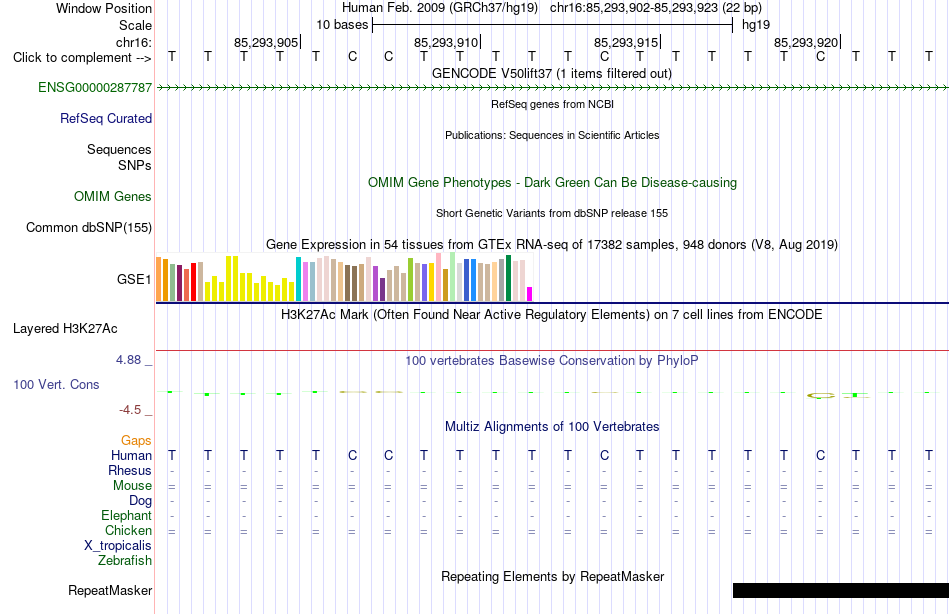The image size is (950, 614).
Task: Click the ENSG00000287787 green gene arrow line
Action: [552, 88]
